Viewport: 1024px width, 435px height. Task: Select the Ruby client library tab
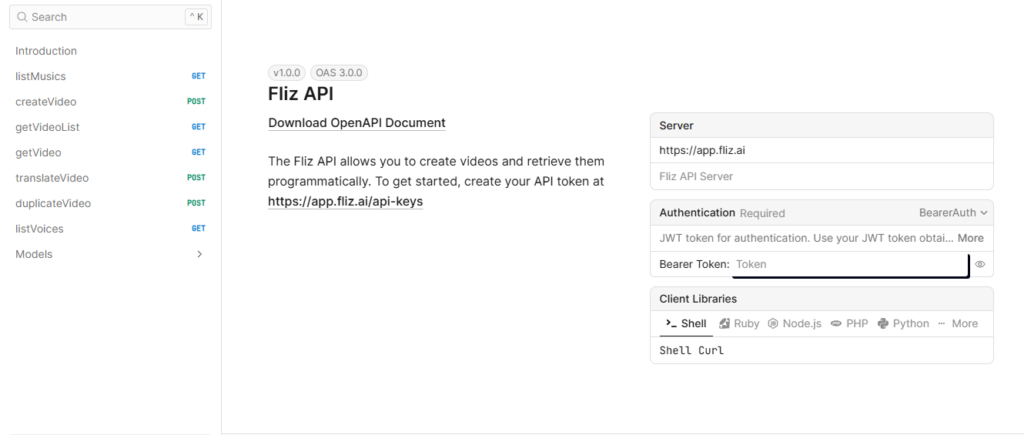click(739, 324)
